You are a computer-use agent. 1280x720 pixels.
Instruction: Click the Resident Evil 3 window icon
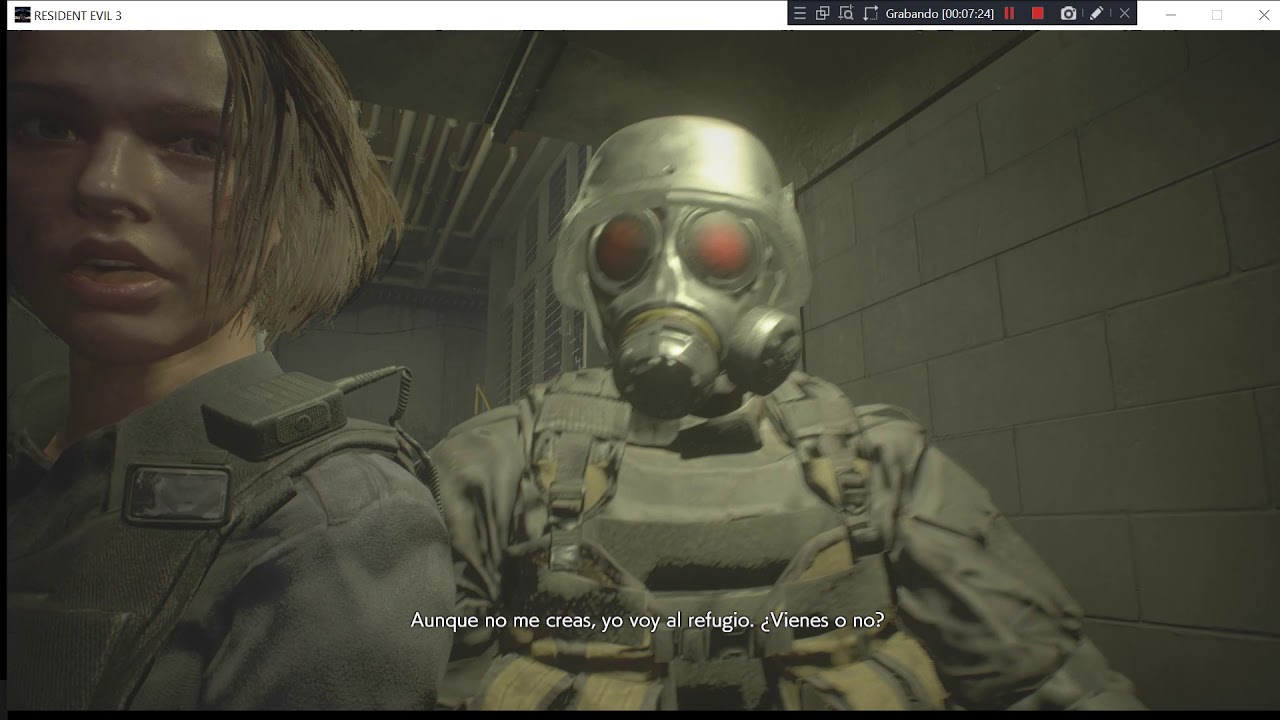coord(22,15)
